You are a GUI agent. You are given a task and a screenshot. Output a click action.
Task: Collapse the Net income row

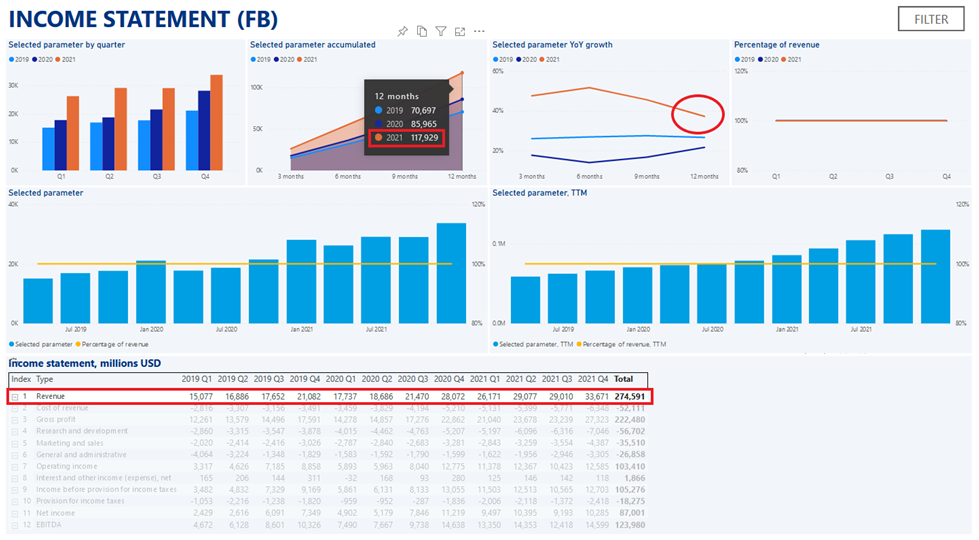[x=15, y=513]
